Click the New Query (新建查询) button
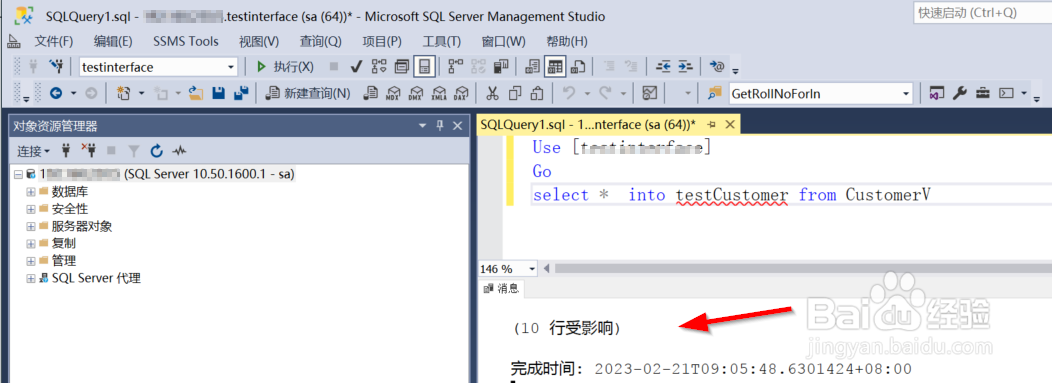 tap(307, 94)
